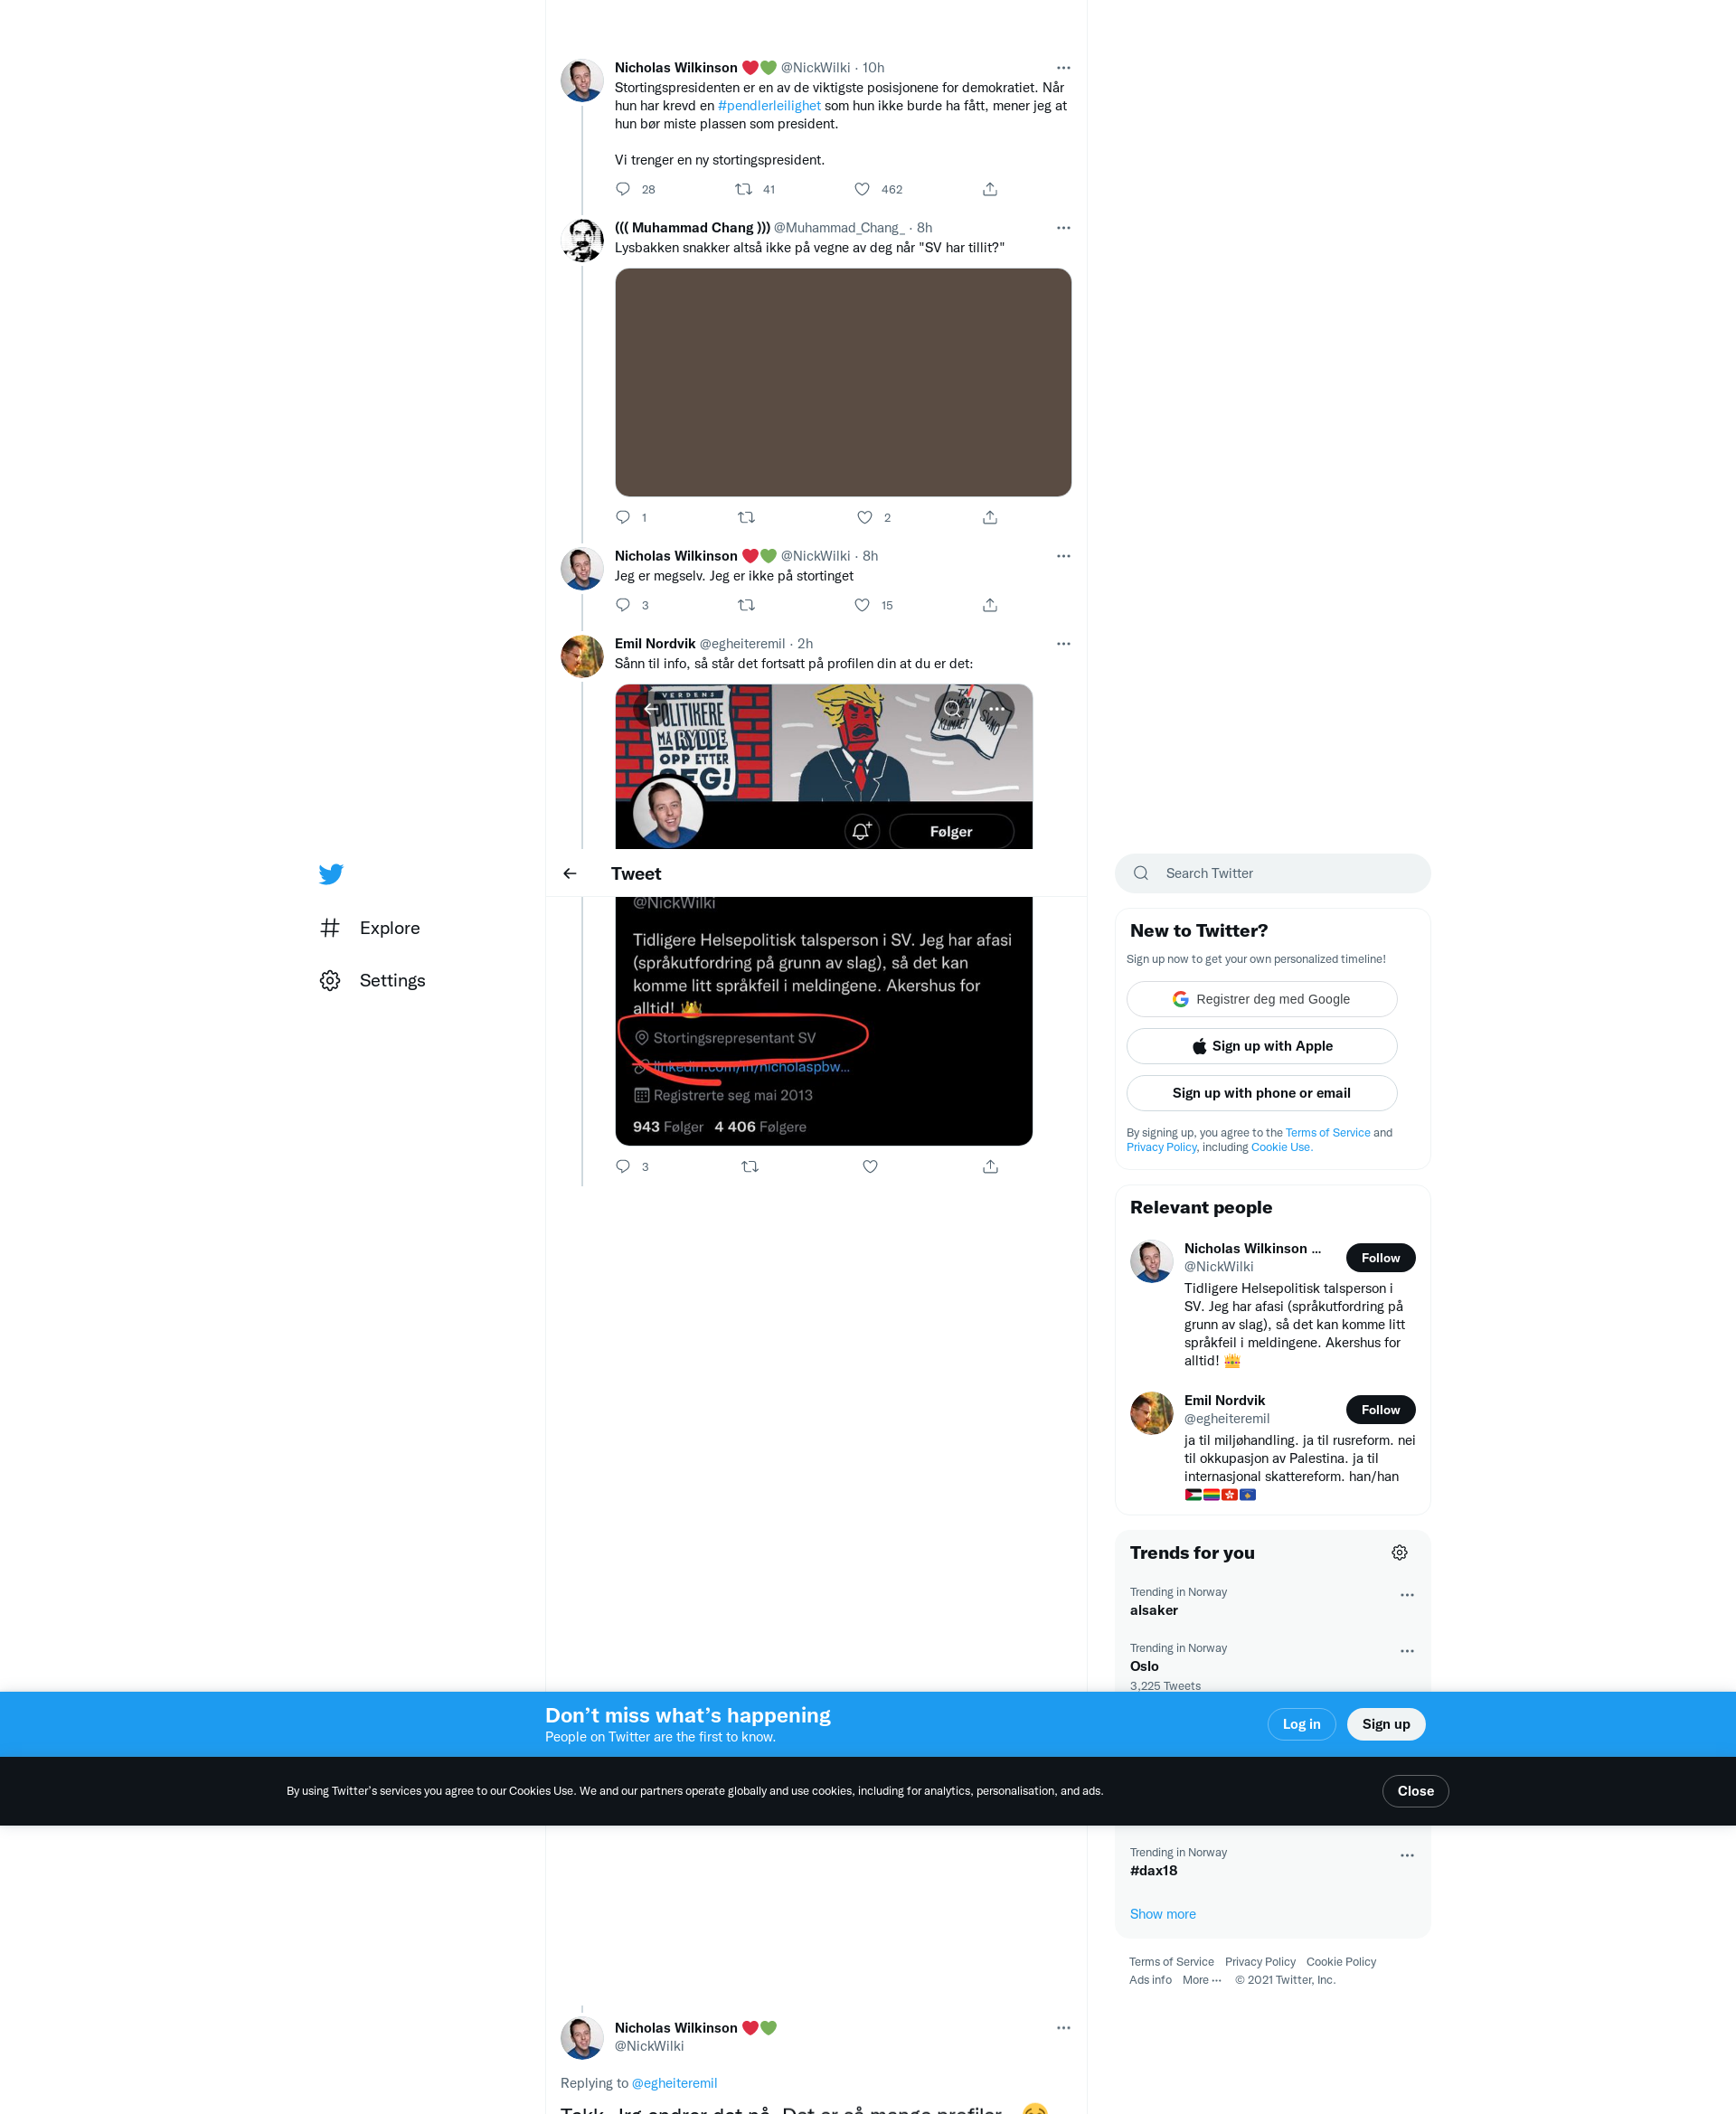Go back using the arrow beside Tweet
The width and height of the screenshot is (1736, 2114).
(x=570, y=873)
